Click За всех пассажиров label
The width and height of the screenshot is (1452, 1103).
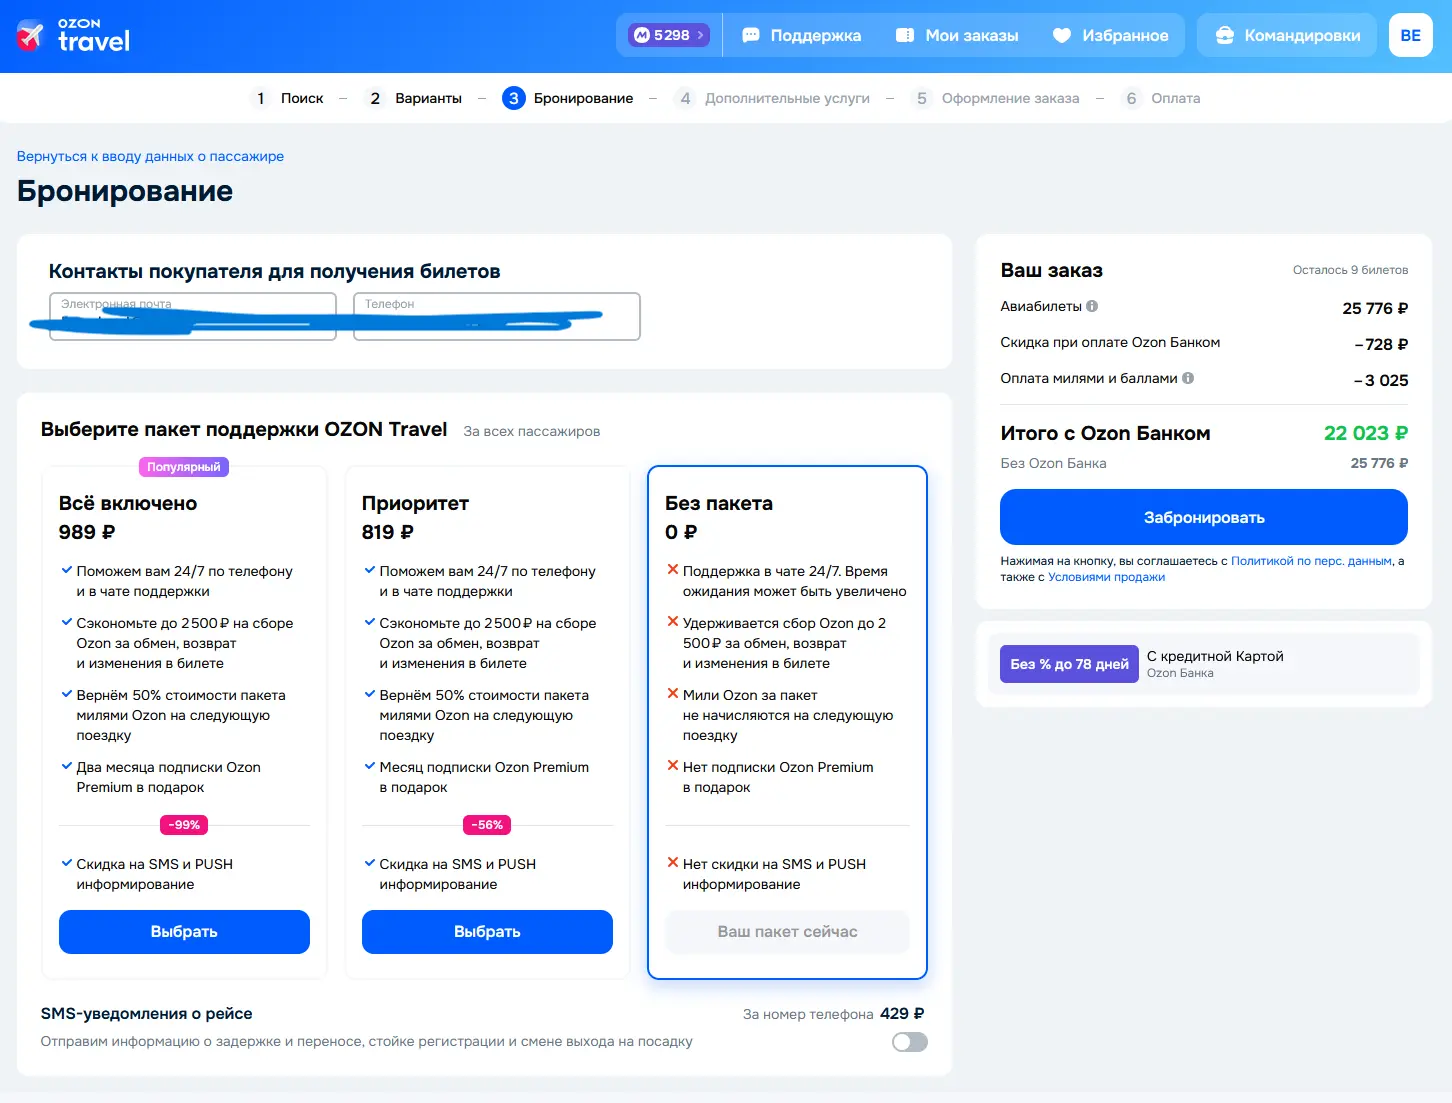pos(532,431)
